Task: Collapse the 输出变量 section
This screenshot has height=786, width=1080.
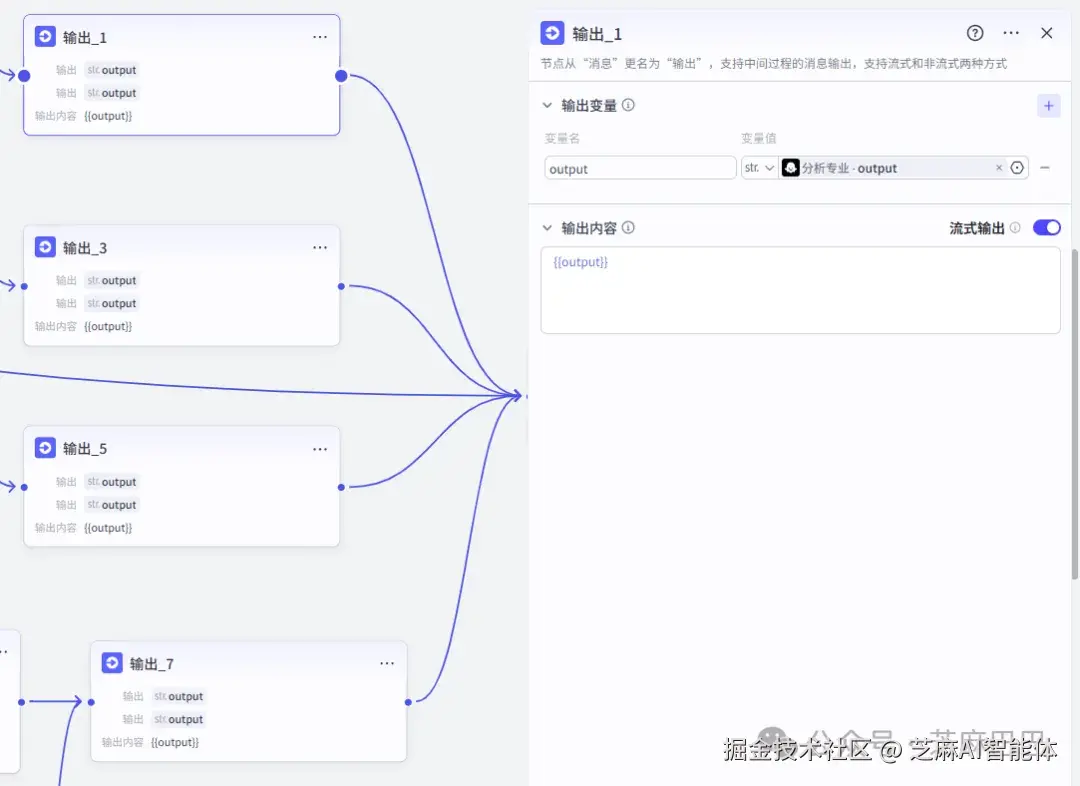Action: [547, 105]
